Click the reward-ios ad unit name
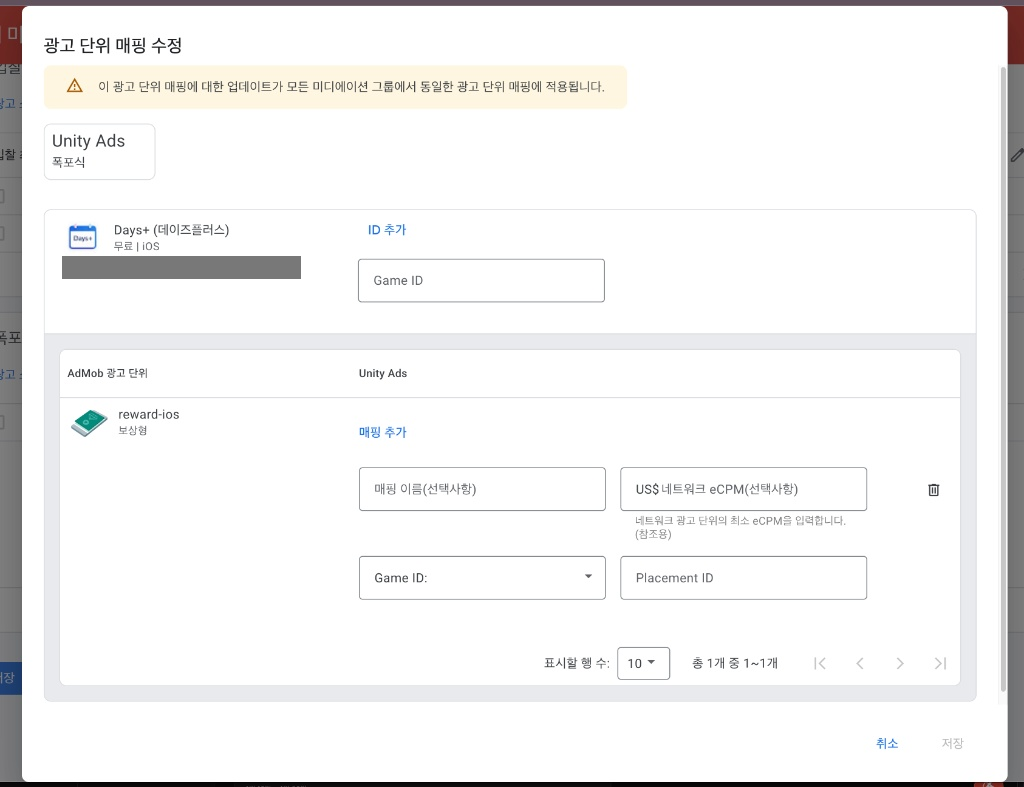This screenshot has height=787, width=1024. [x=149, y=414]
